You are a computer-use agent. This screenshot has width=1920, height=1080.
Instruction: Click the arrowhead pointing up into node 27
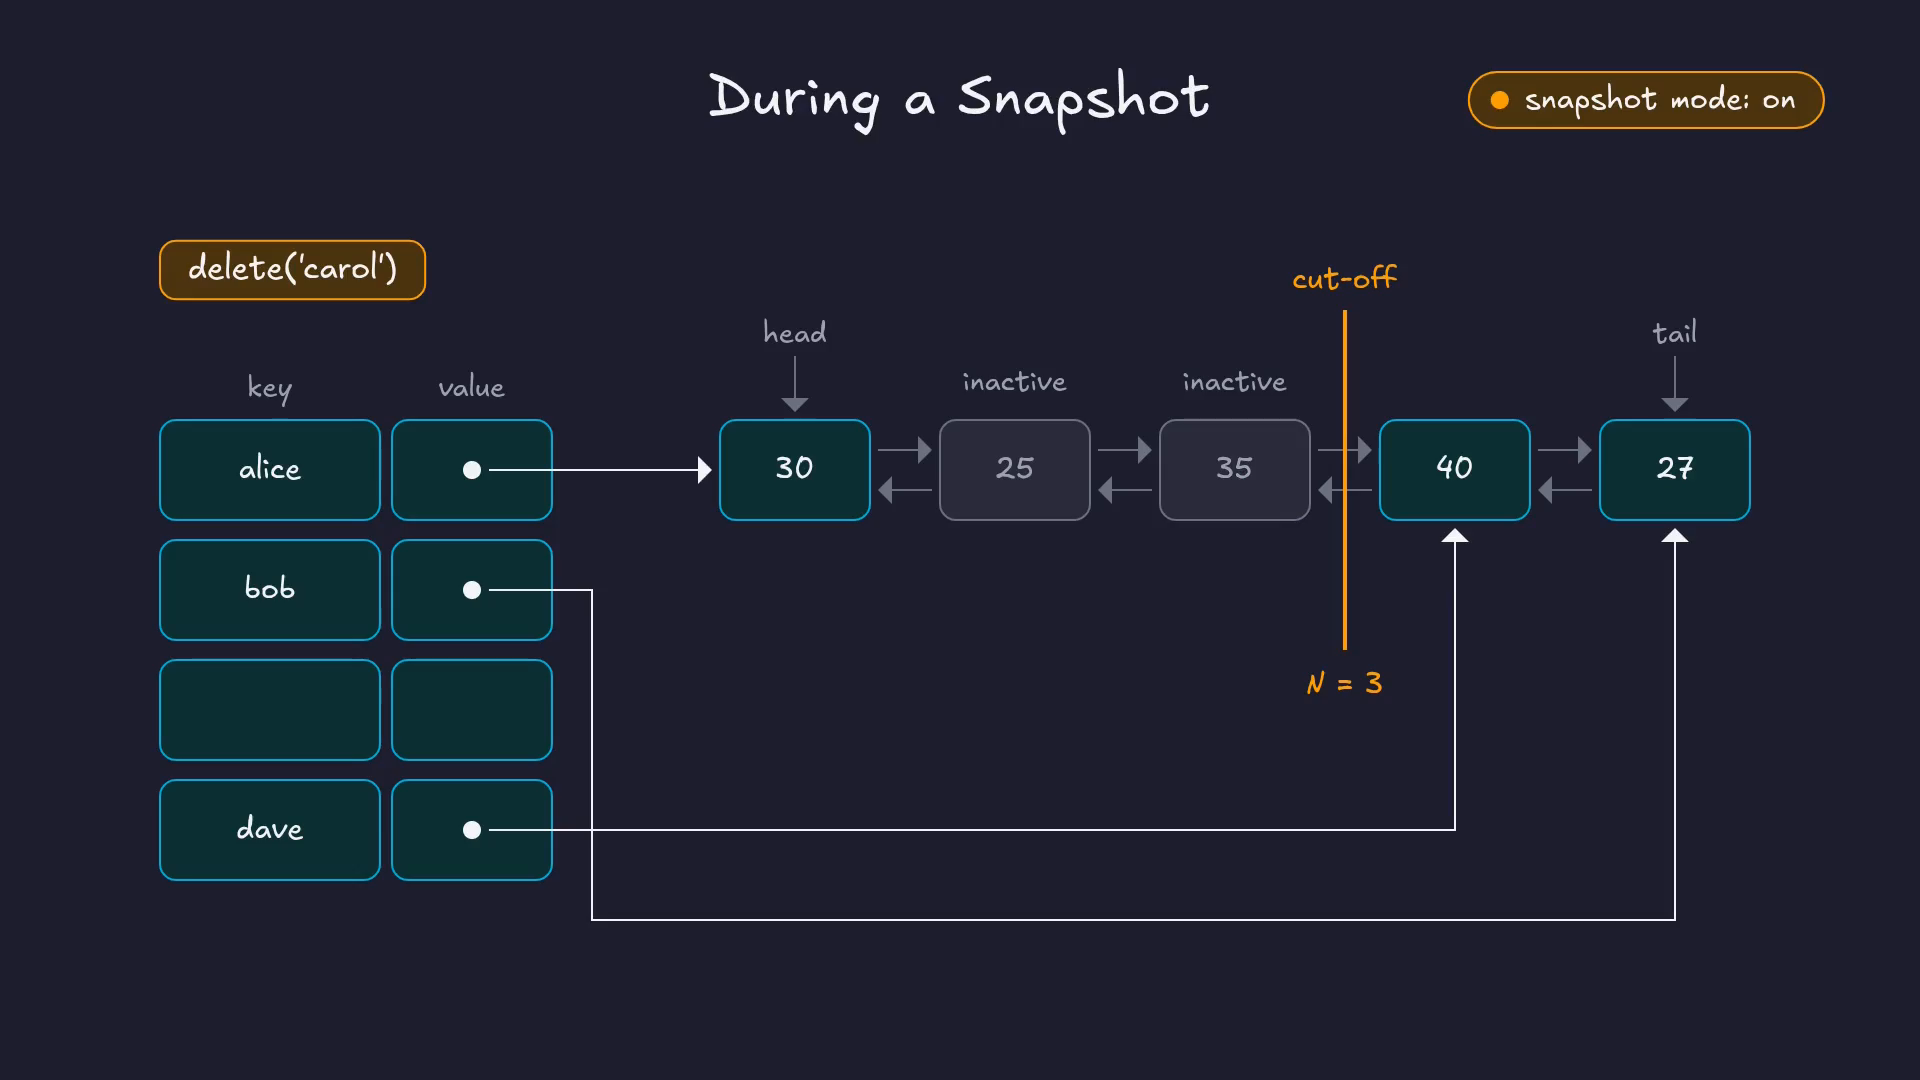click(x=1675, y=536)
